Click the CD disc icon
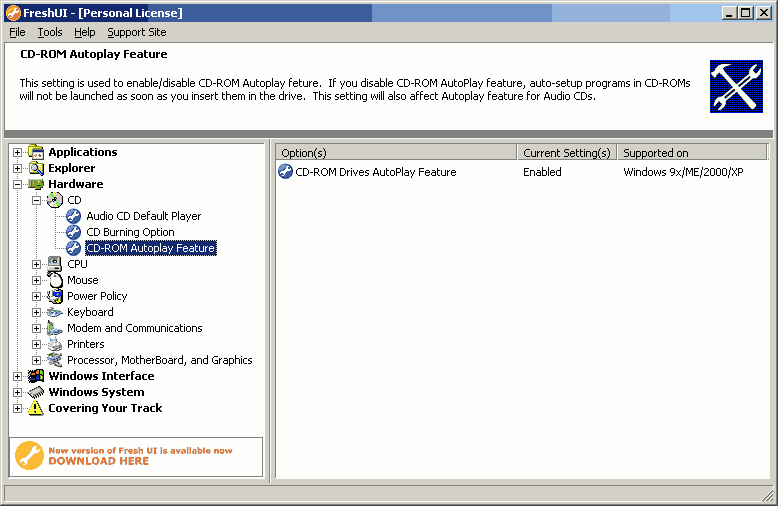The image size is (778, 506). tap(55, 200)
